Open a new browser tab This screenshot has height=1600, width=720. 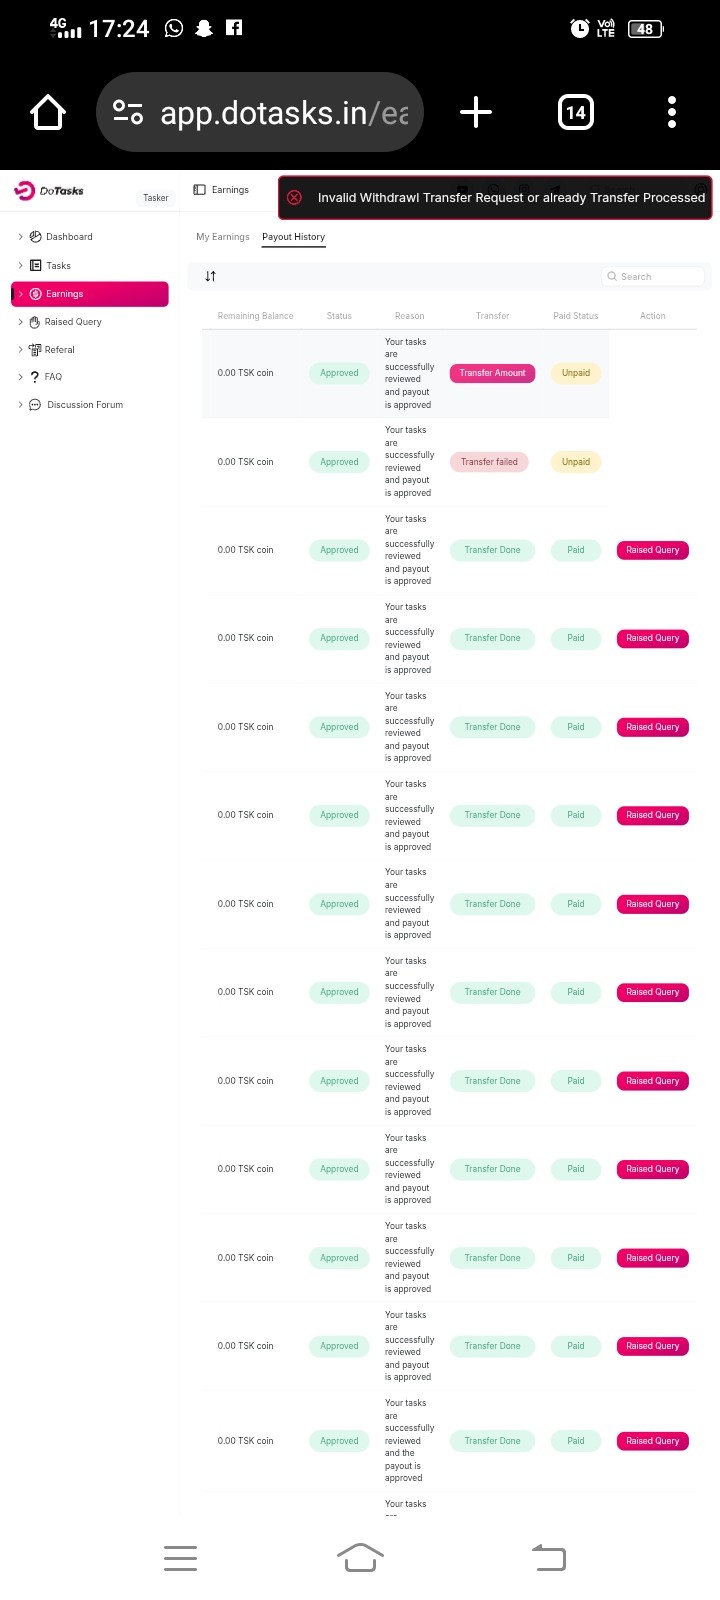click(x=476, y=112)
